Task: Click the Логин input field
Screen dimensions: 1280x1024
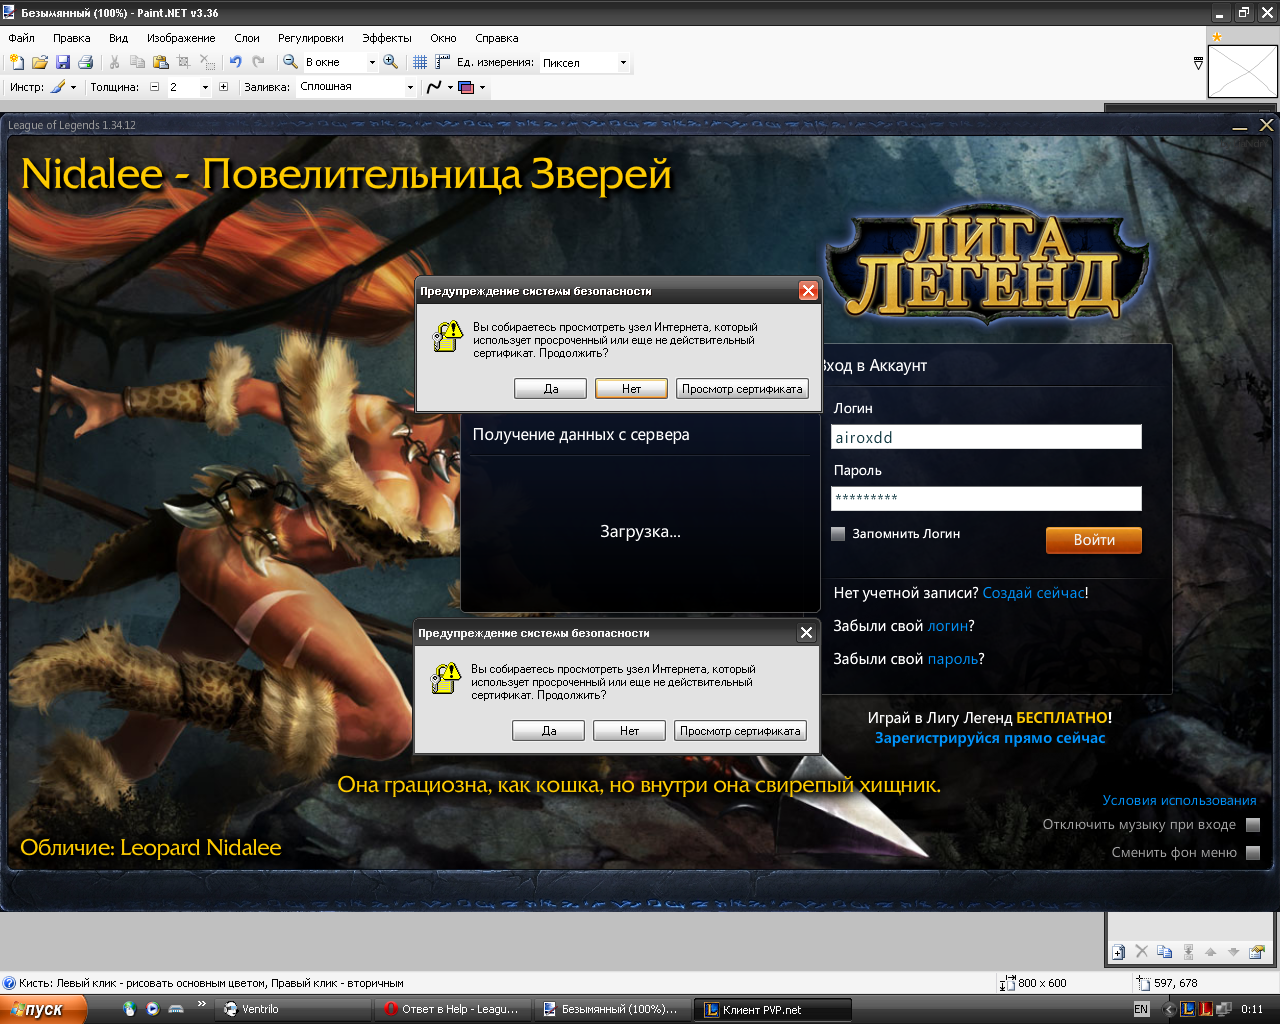Action: [986, 437]
